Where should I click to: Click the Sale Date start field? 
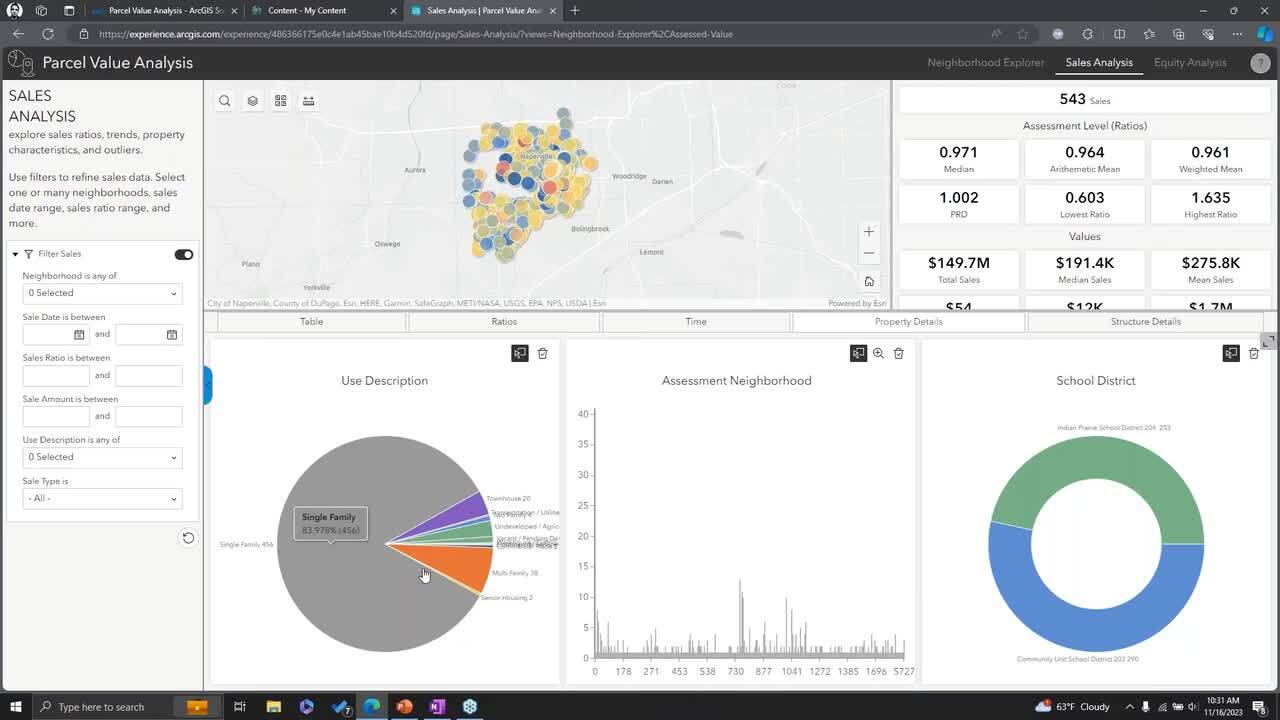[x=50, y=335]
